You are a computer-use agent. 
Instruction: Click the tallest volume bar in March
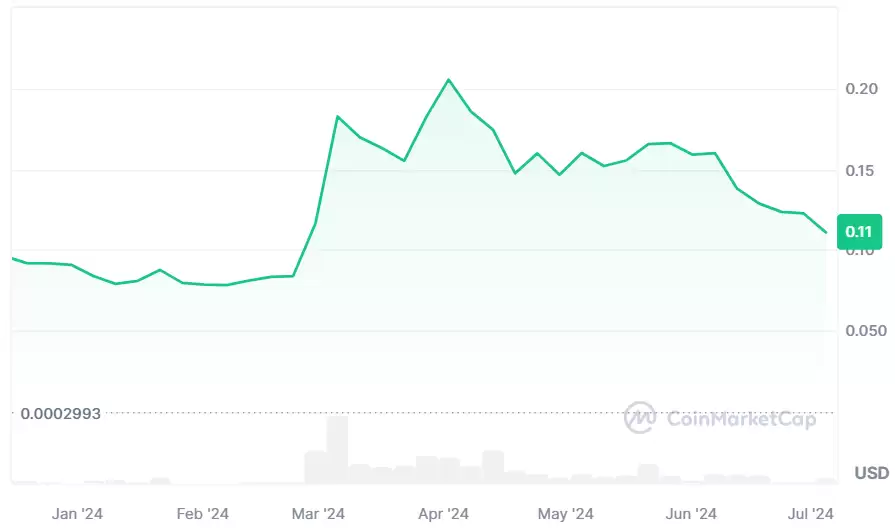tap(337, 450)
